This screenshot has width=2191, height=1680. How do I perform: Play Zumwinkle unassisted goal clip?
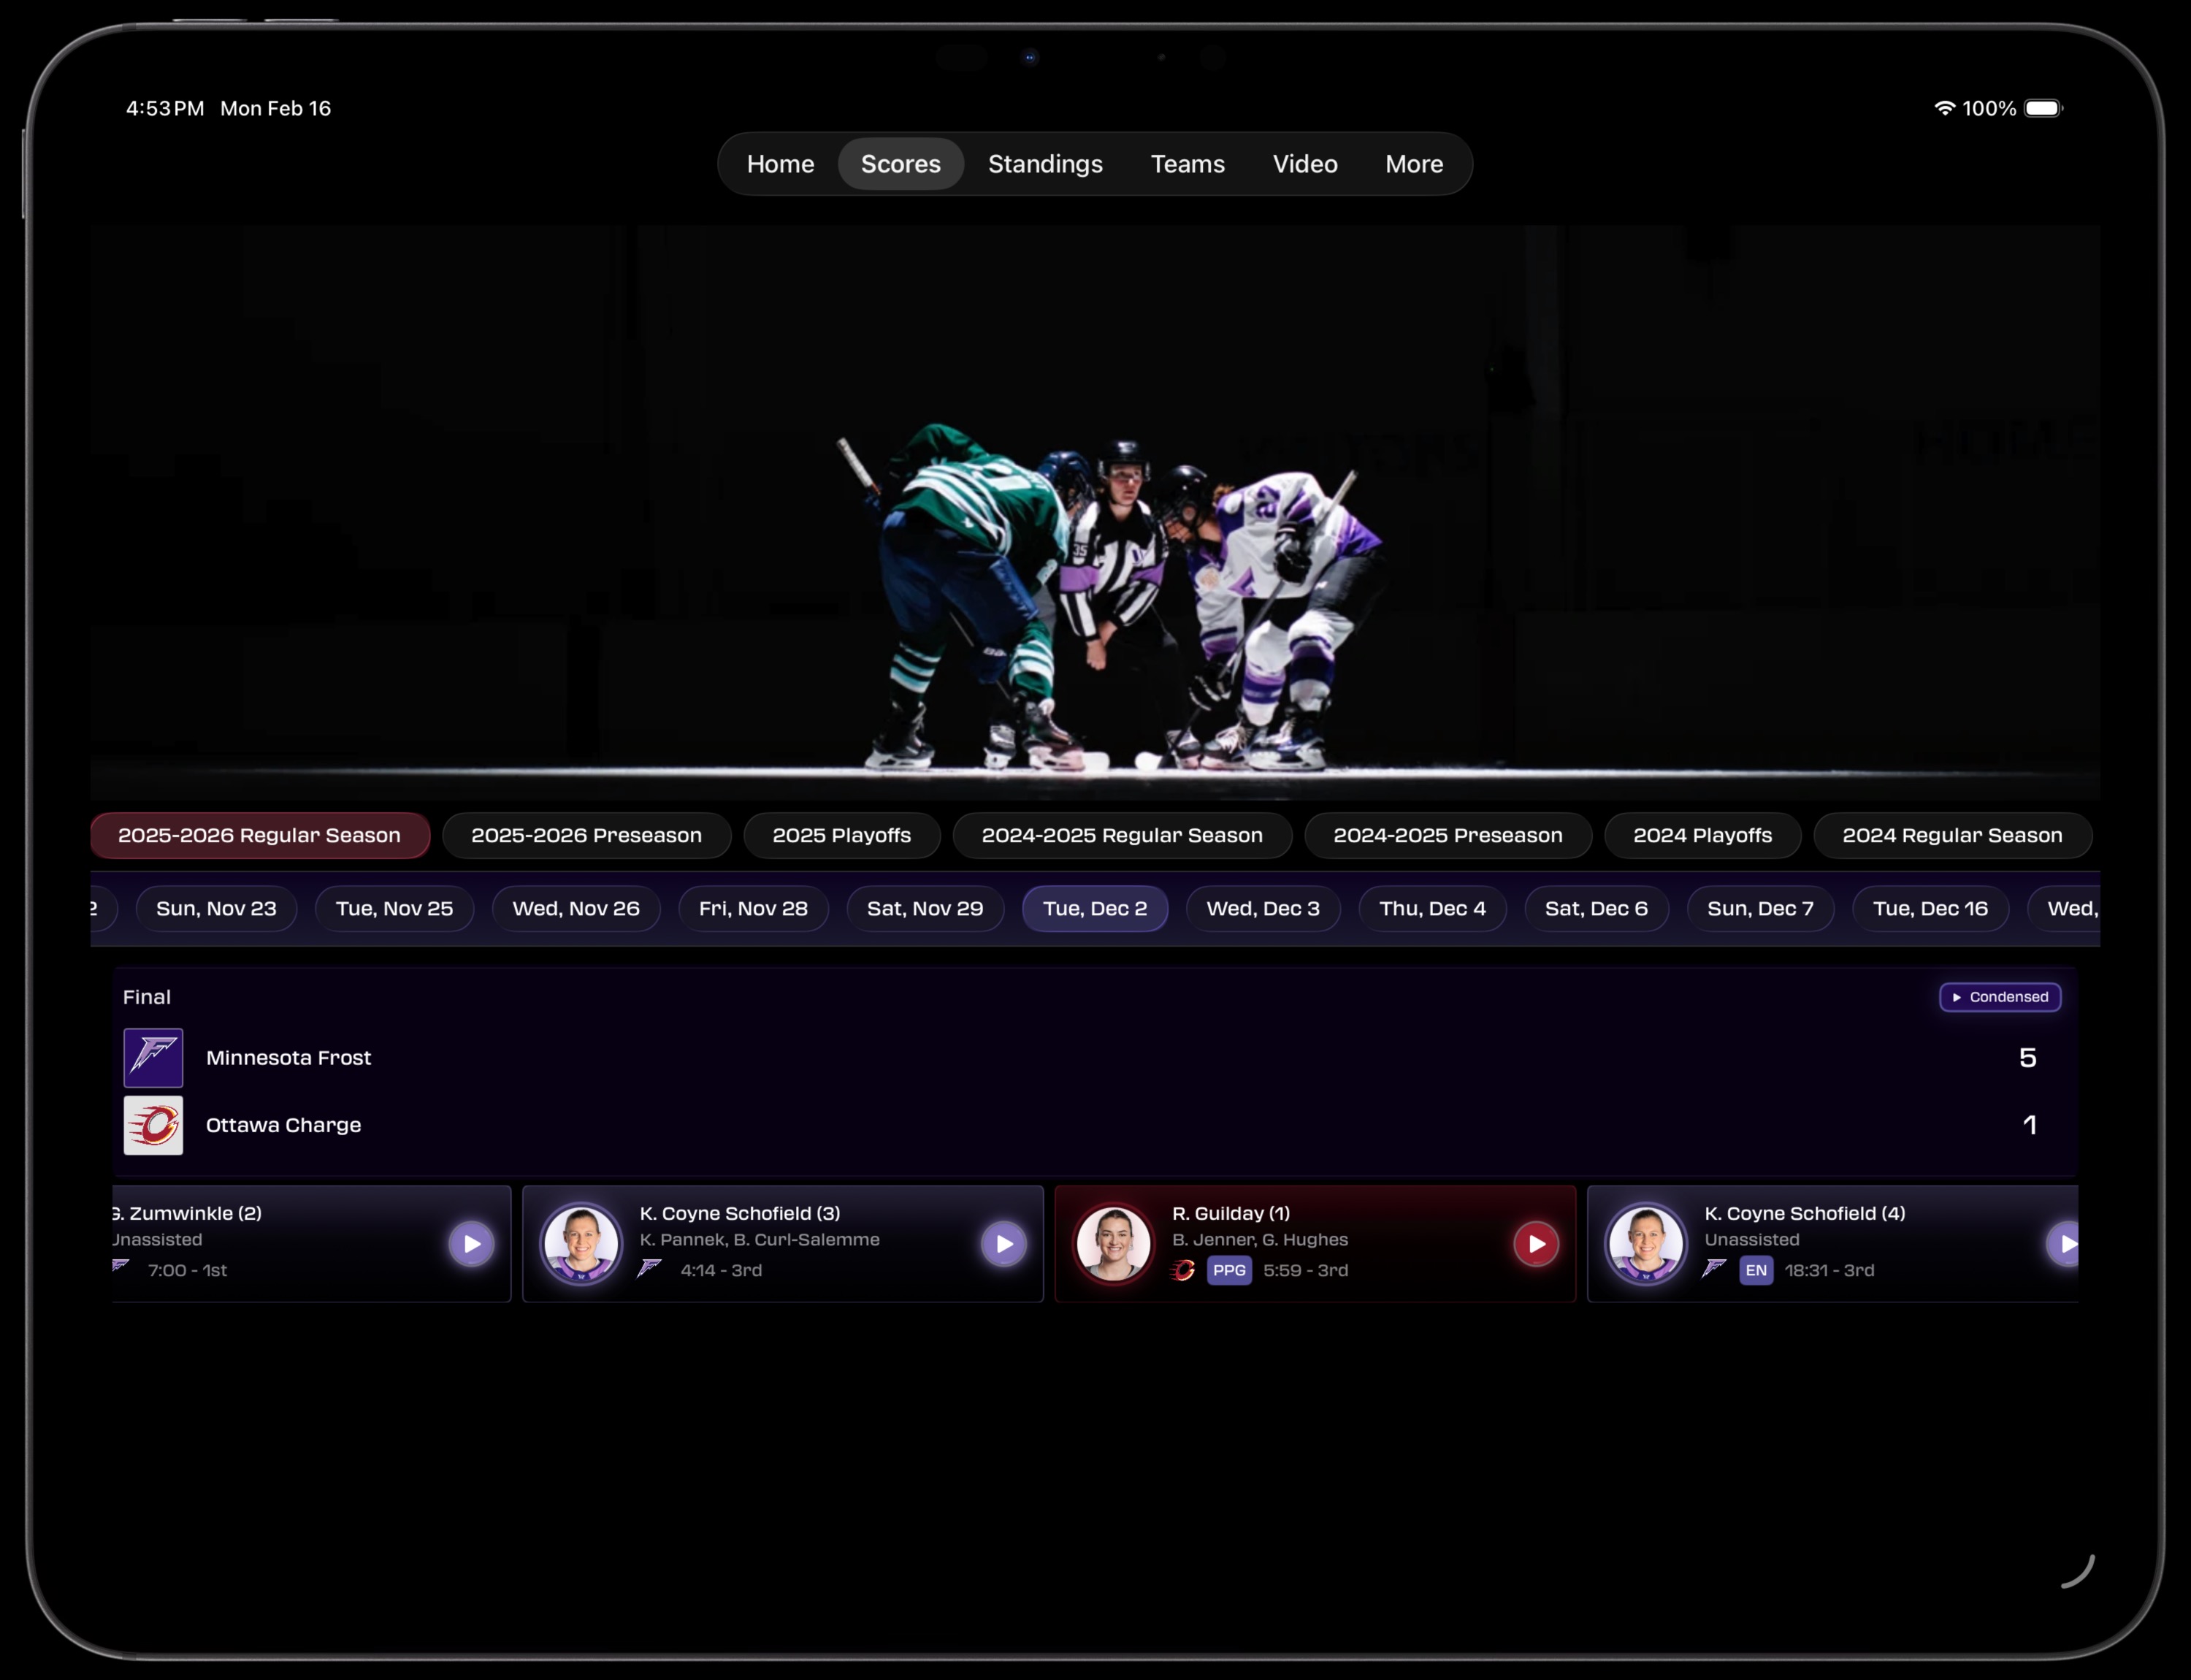coord(471,1243)
